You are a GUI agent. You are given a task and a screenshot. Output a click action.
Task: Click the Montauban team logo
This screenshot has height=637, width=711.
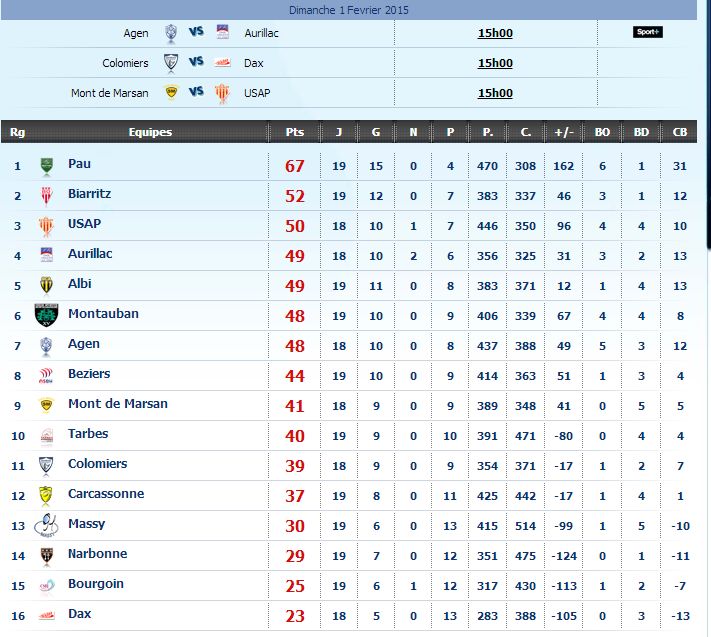[46, 315]
